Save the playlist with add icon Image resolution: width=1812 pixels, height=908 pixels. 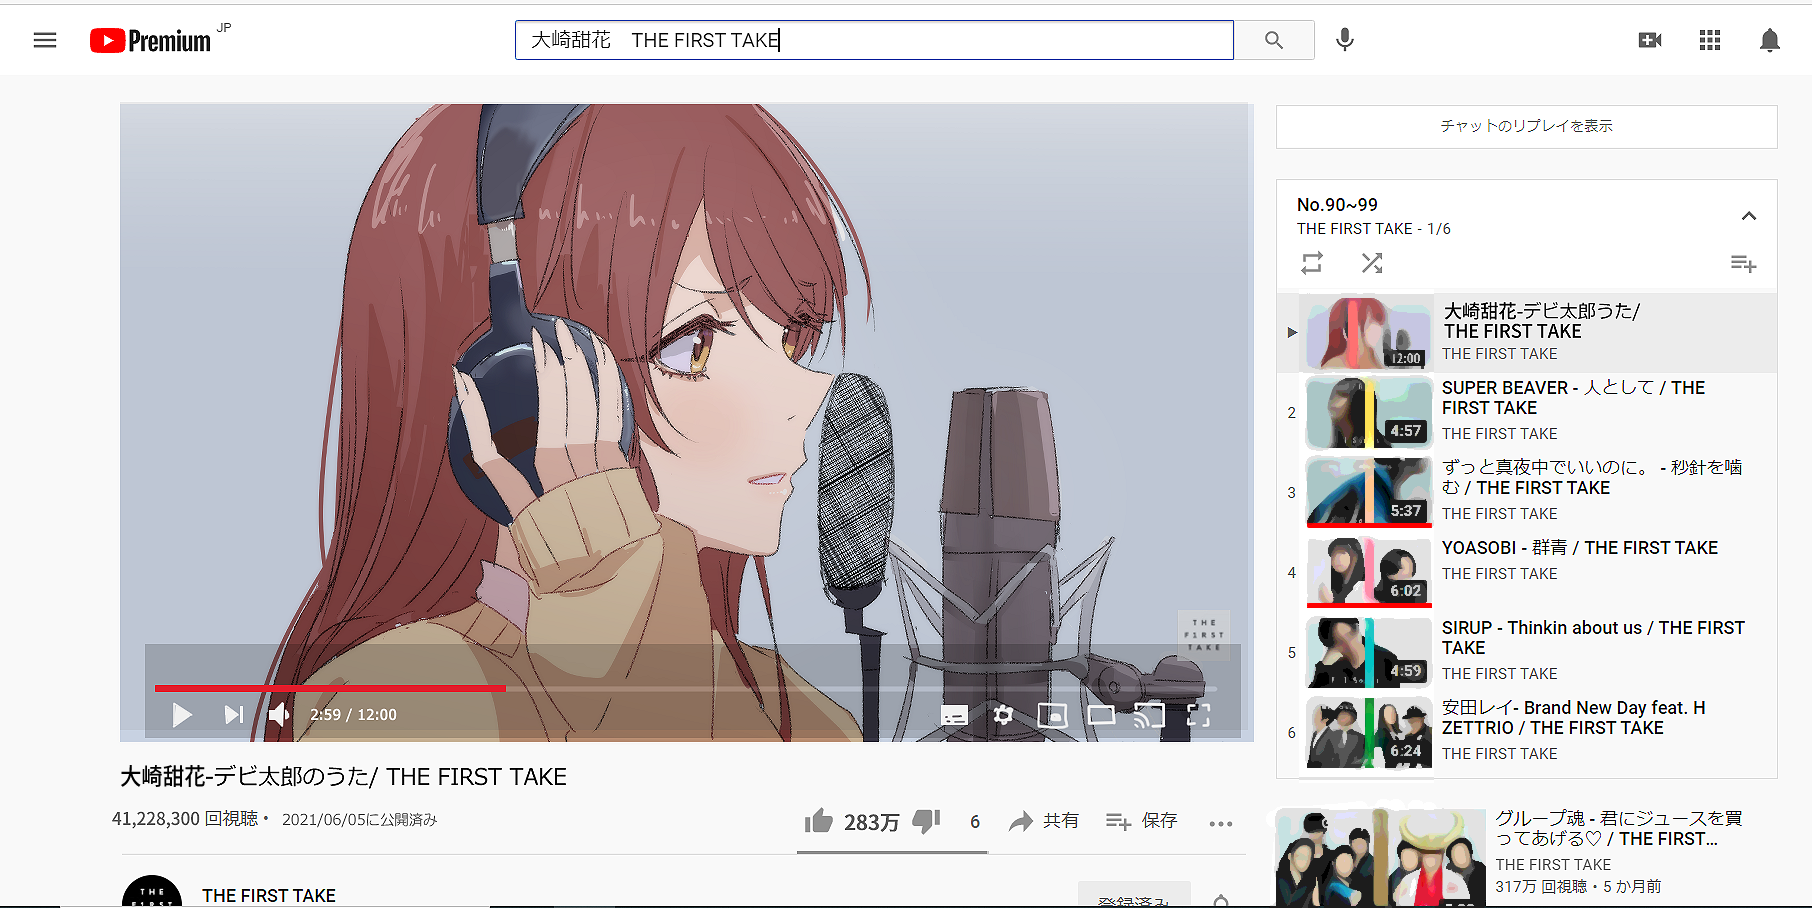1743,263
